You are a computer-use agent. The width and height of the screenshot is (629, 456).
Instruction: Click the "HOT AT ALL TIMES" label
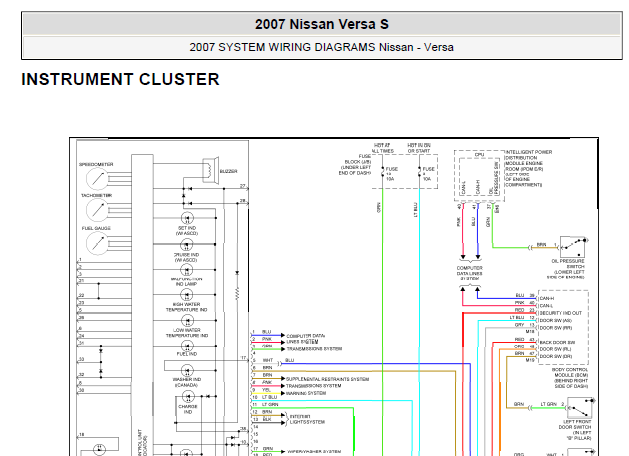(x=382, y=148)
